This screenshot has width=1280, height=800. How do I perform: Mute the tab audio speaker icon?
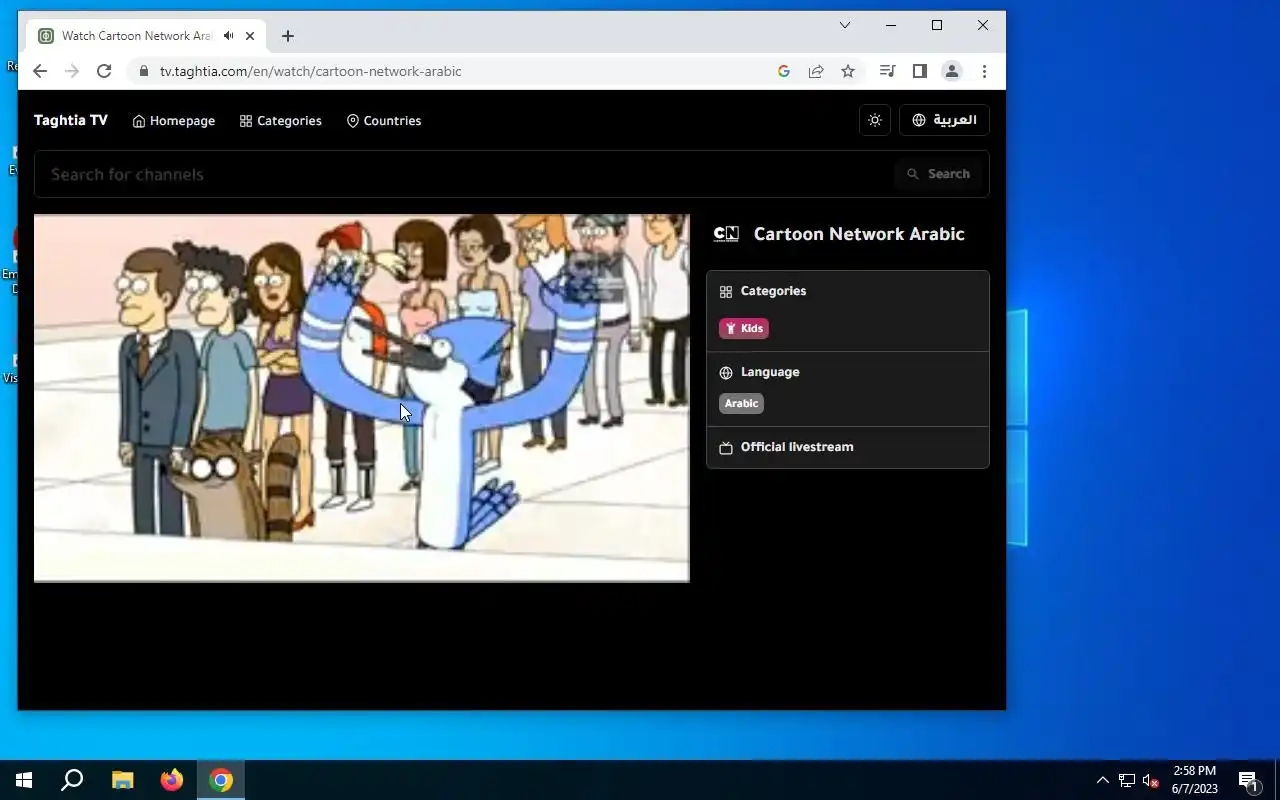pyautogui.click(x=229, y=36)
